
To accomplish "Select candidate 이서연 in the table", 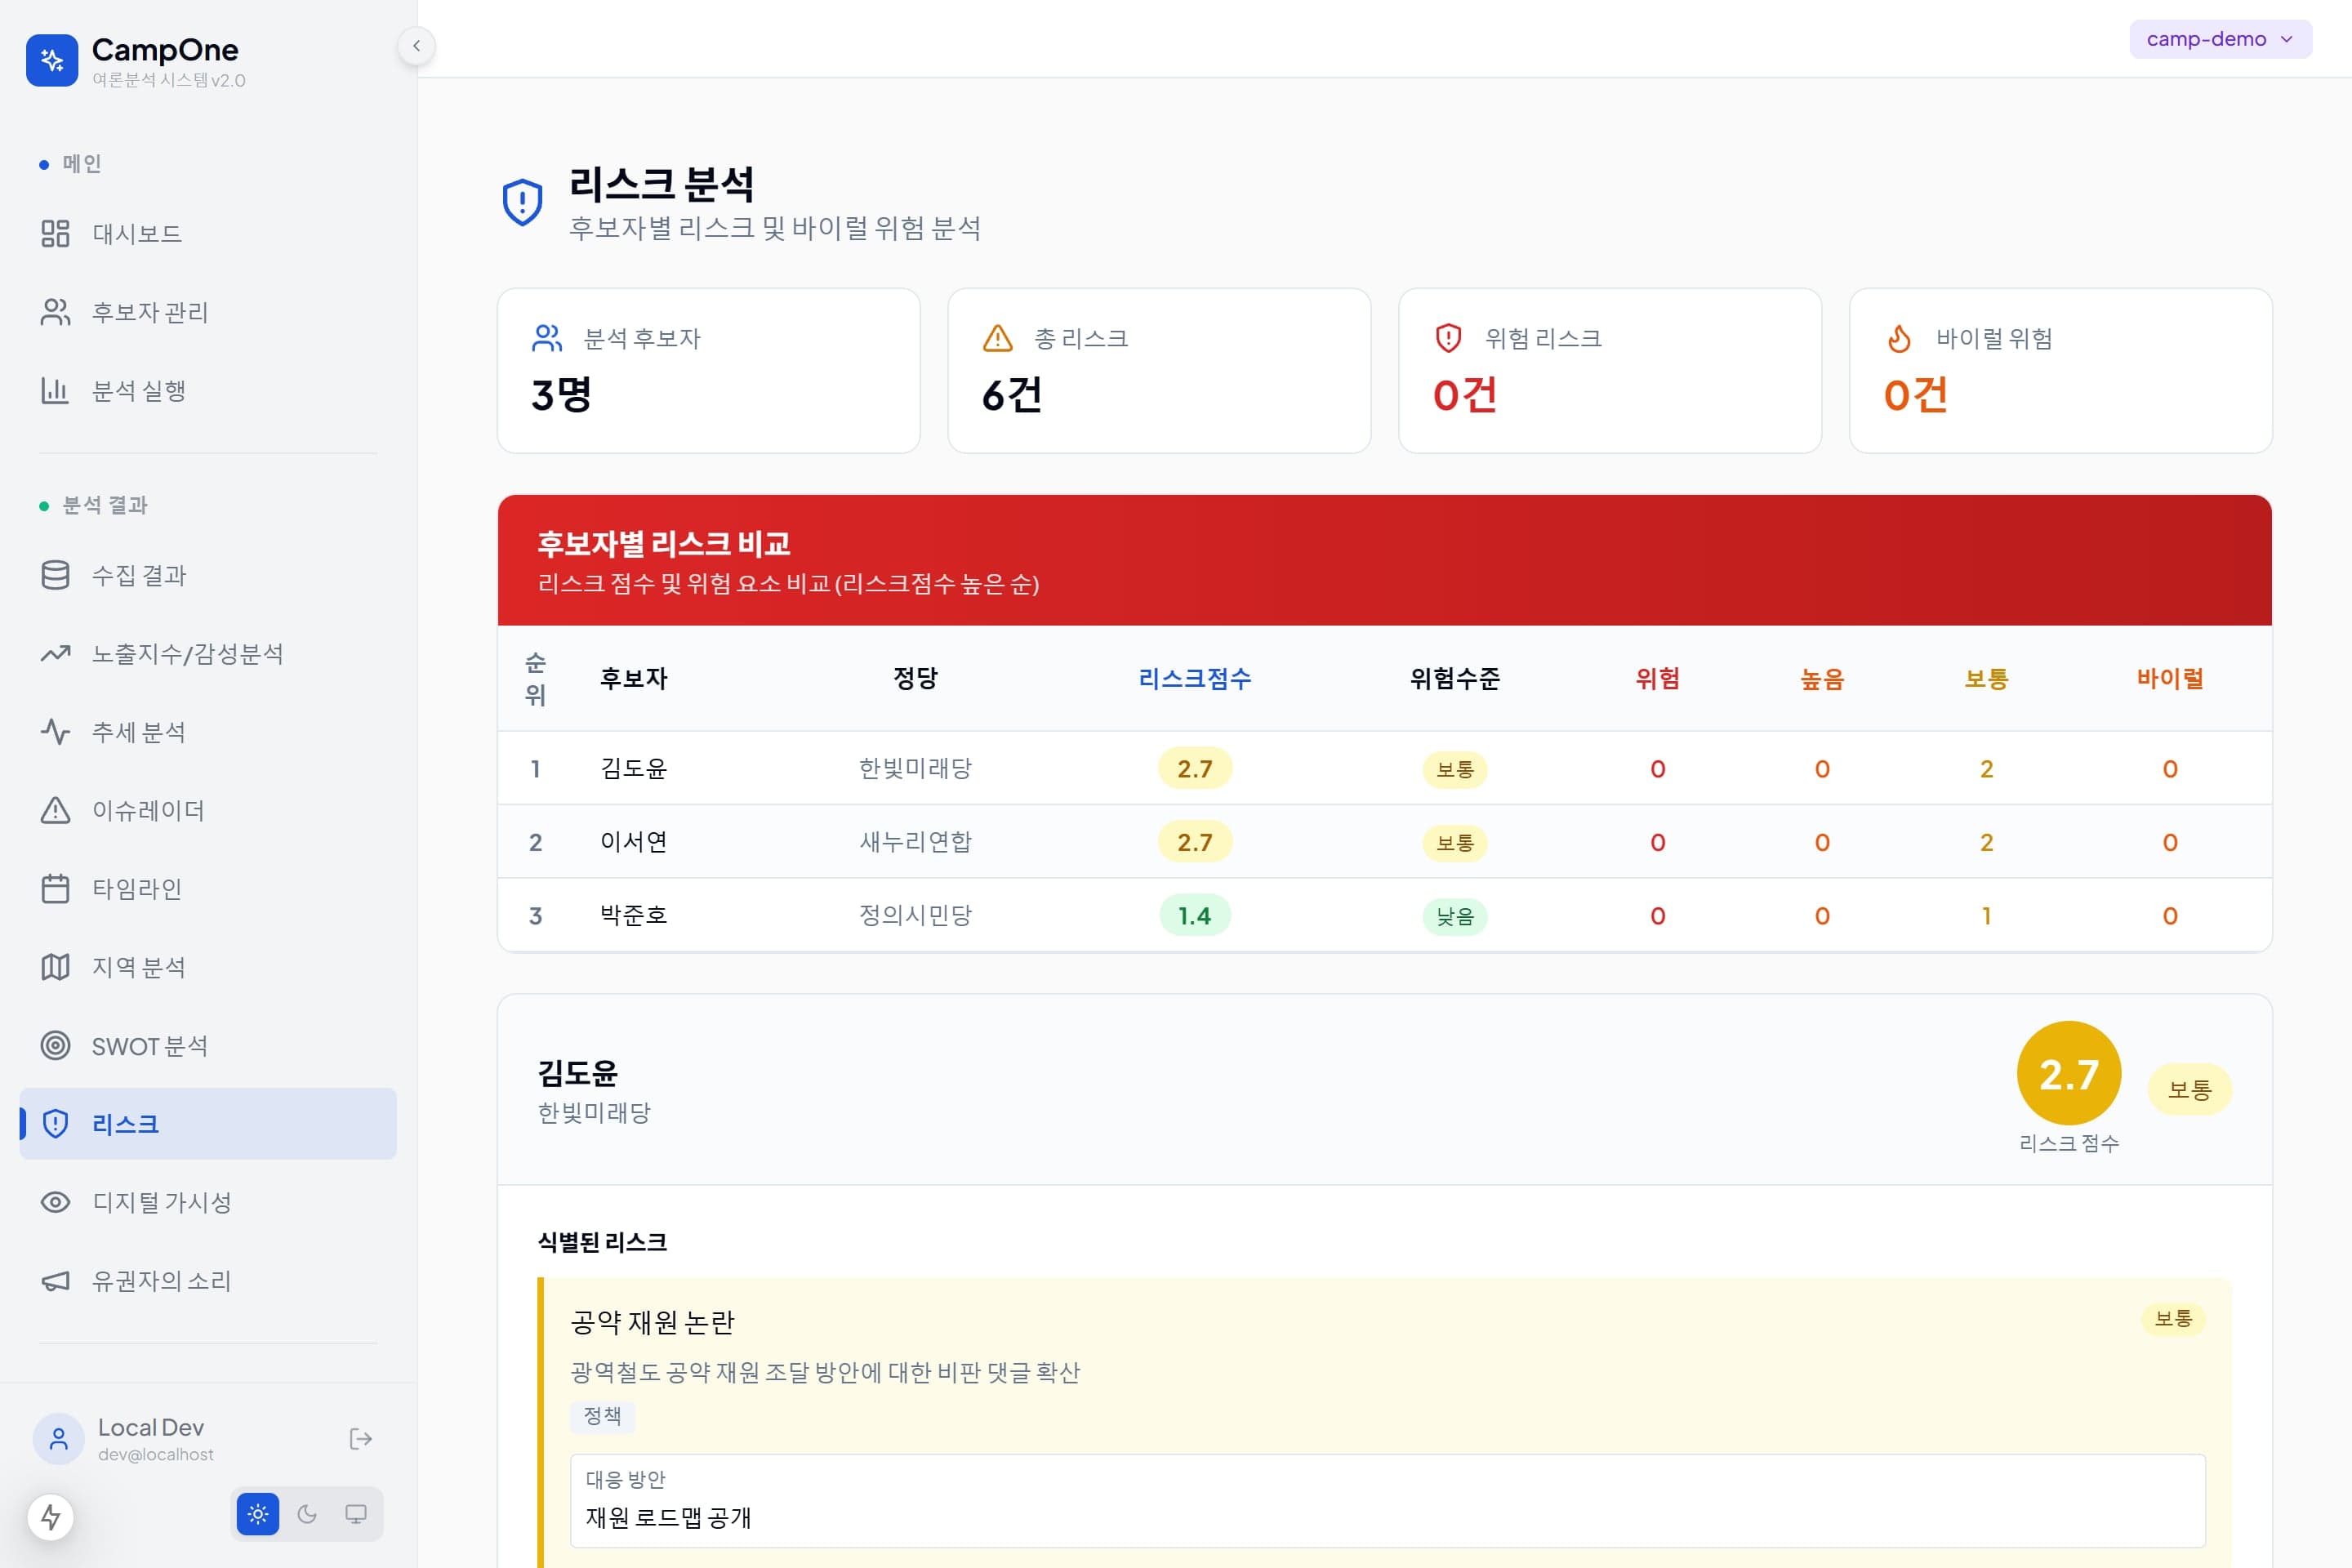I will coord(634,842).
